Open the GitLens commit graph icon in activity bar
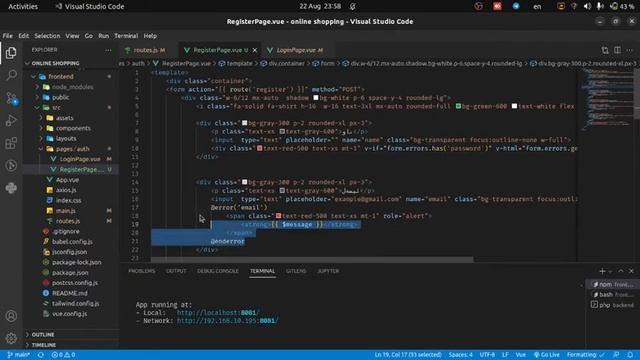Screen dimensions: 640x360 pyautogui.click(x=11, y=165)
